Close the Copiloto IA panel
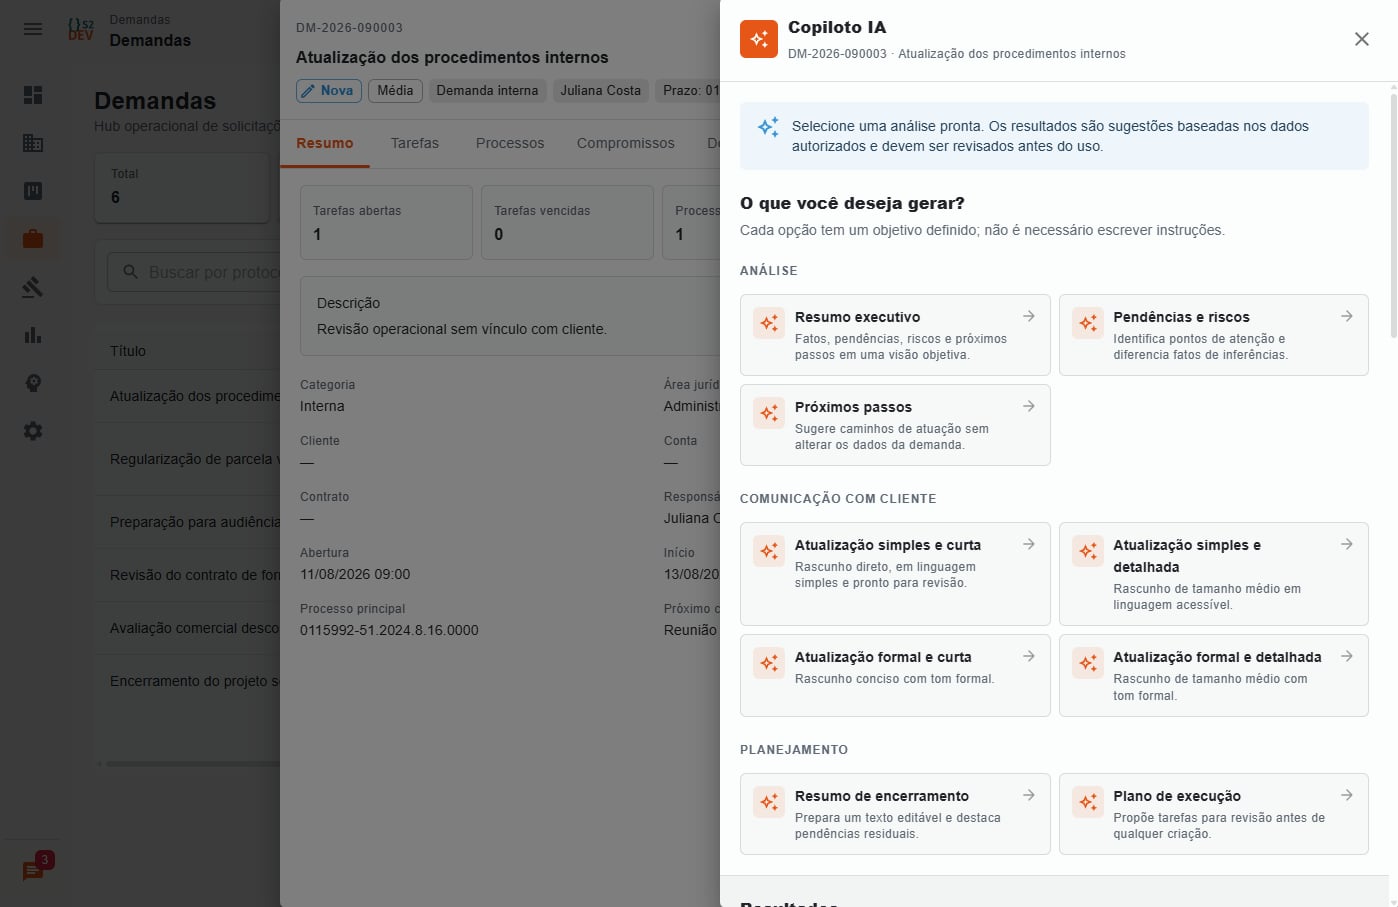The image size is (1398, 907). point(1361,39)
